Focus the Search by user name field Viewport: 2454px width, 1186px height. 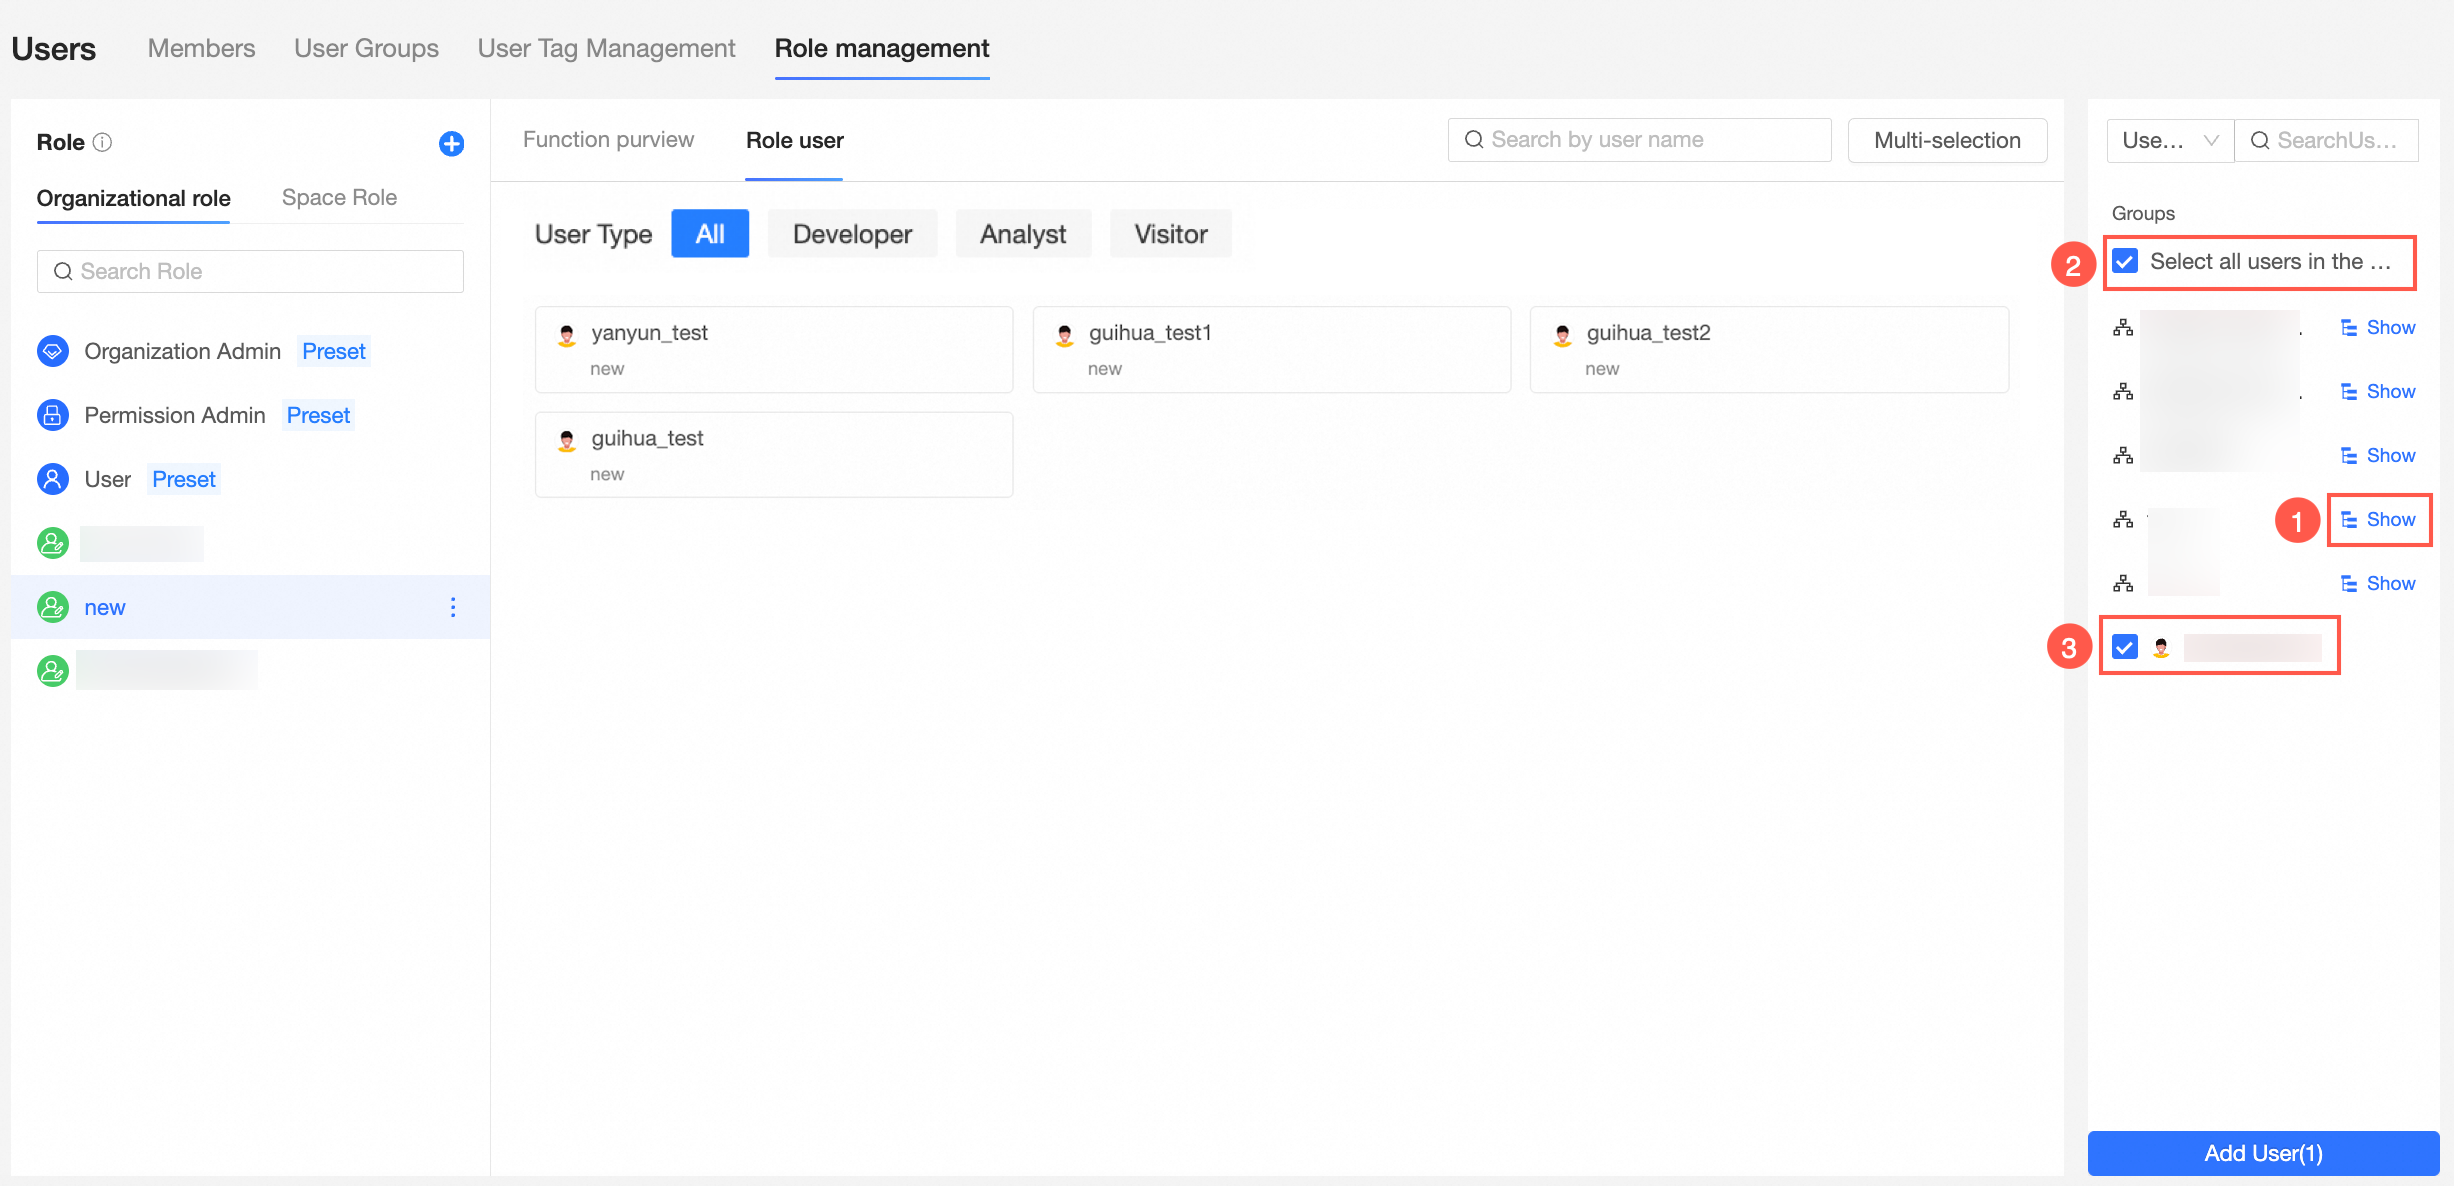click(x=1650, y=140)
